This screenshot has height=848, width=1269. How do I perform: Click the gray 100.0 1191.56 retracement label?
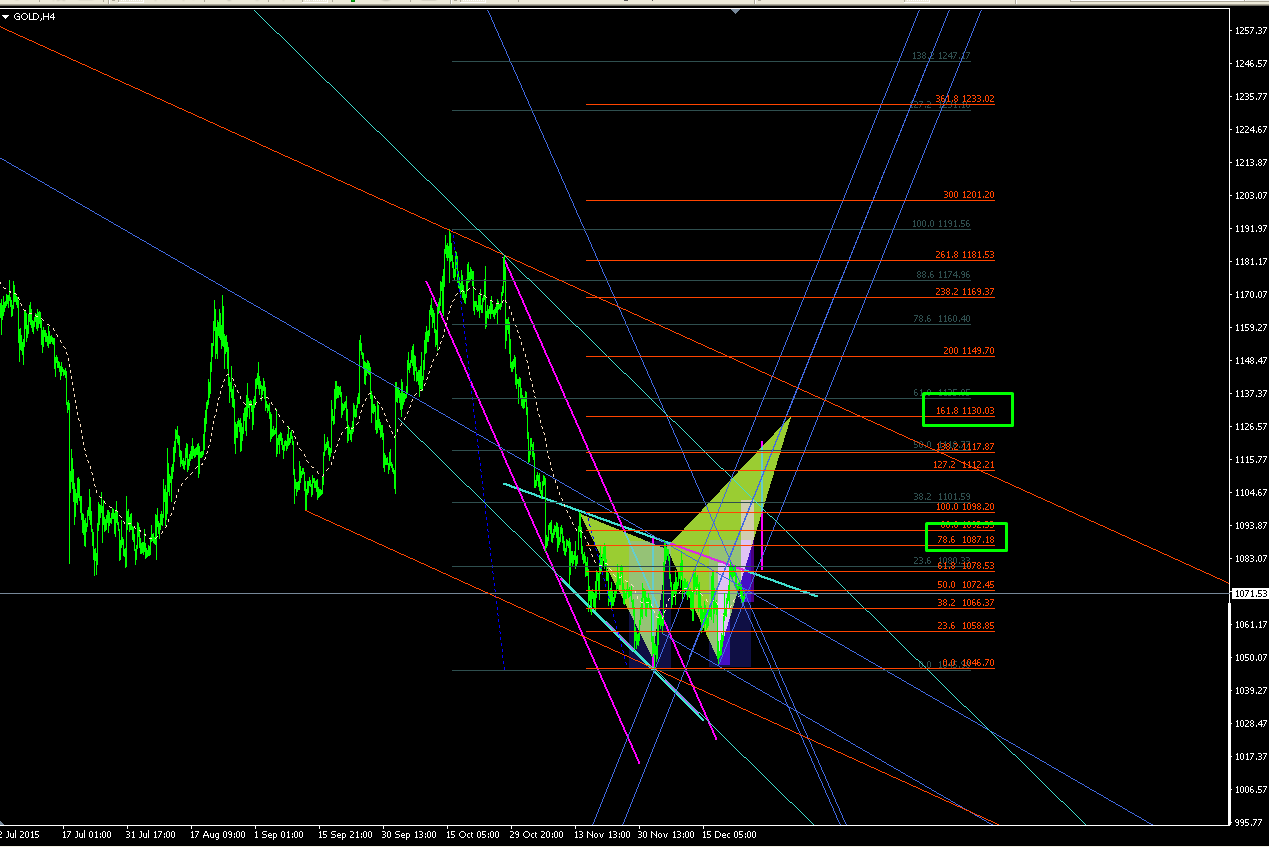pyautogui.click(x=941, y=224)
